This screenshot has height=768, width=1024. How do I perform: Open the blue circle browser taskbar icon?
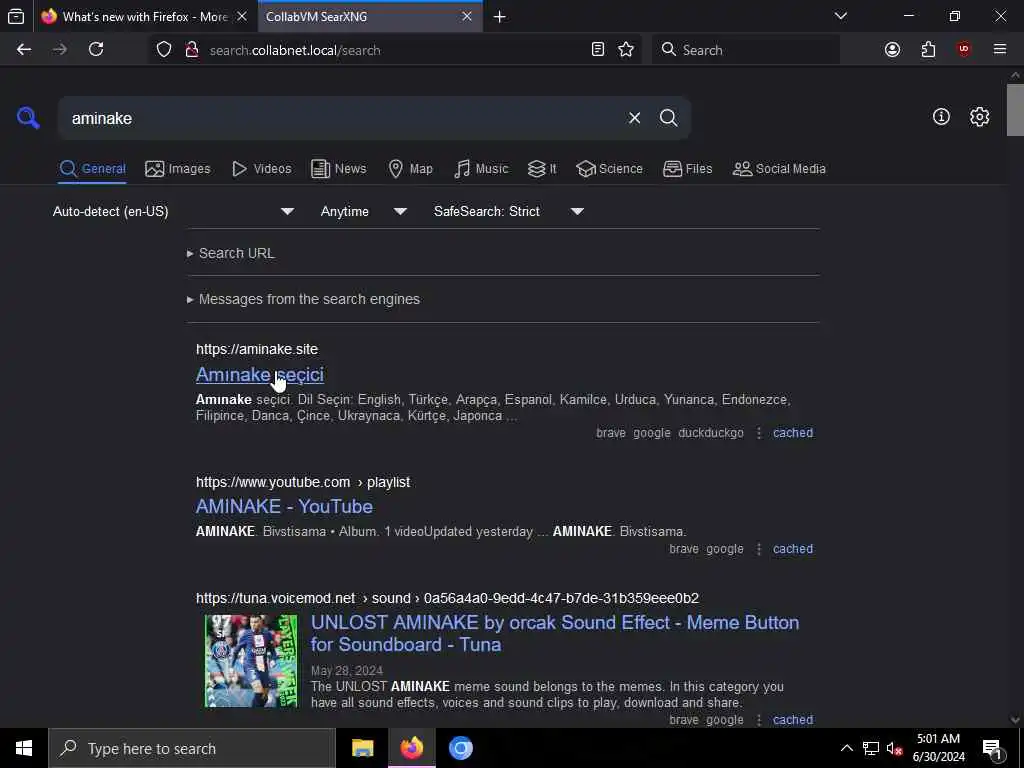tap(460, 748)
